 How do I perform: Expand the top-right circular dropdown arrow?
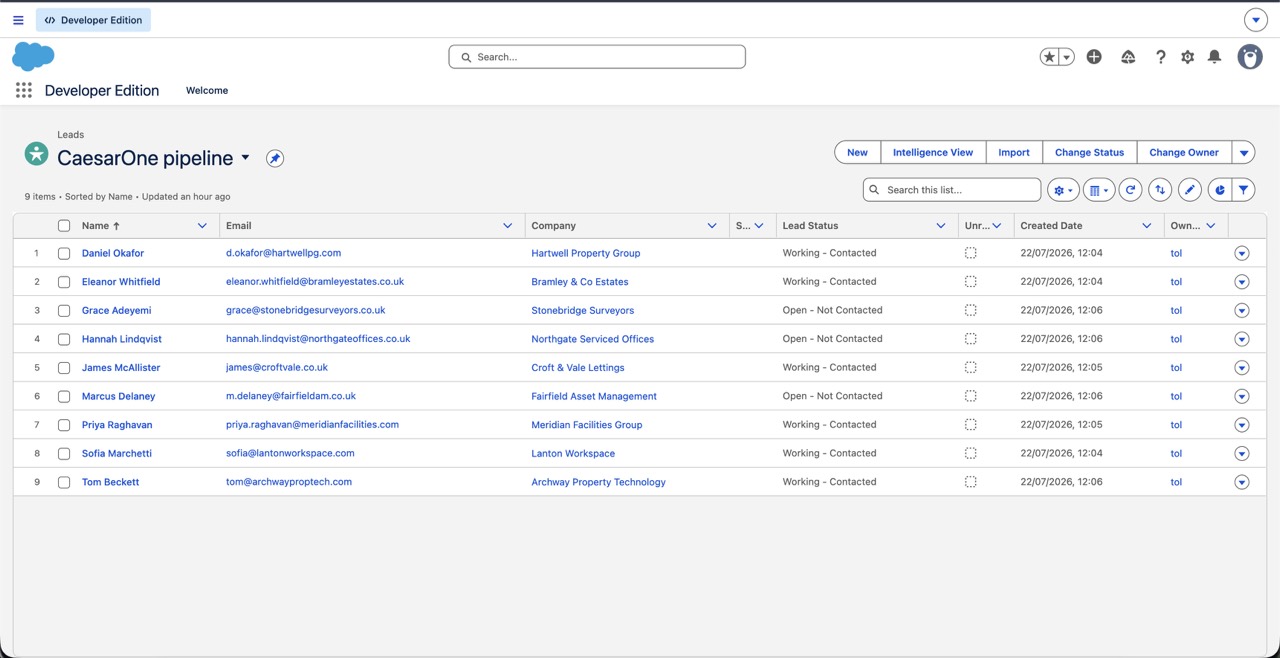pyautogui.click(x=1256, y=20)
